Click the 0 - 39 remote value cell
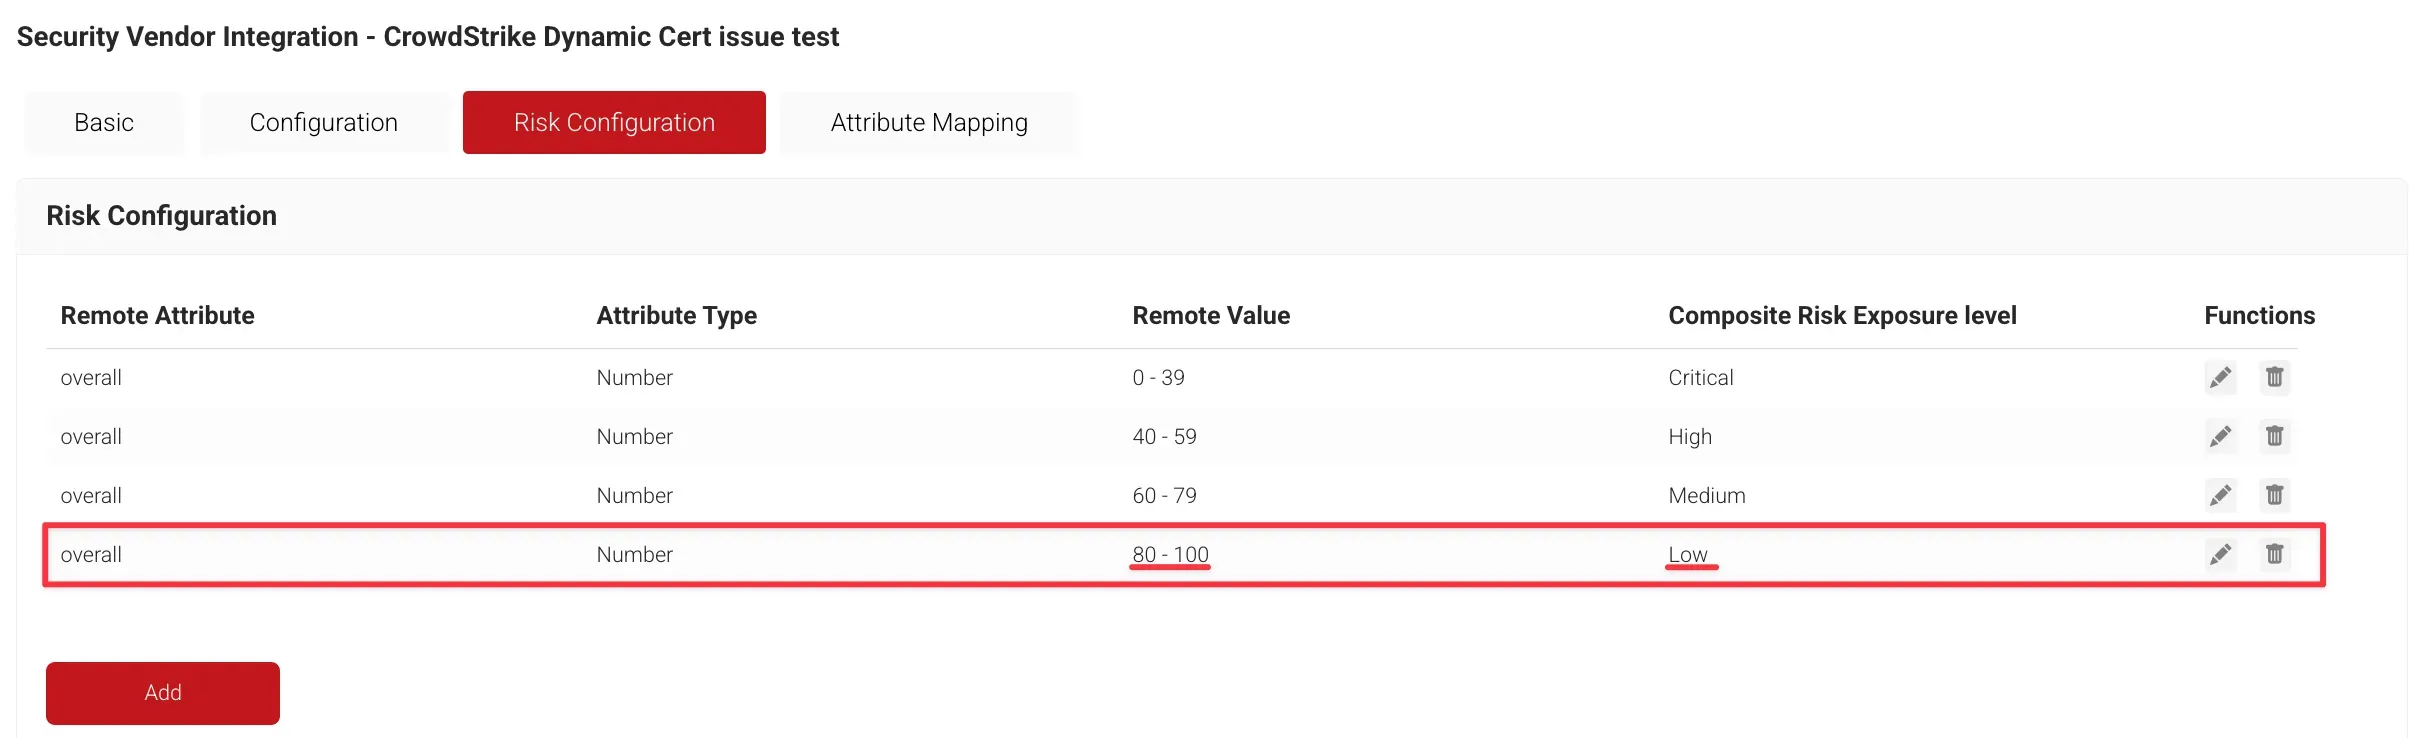 coord(1158,378)
